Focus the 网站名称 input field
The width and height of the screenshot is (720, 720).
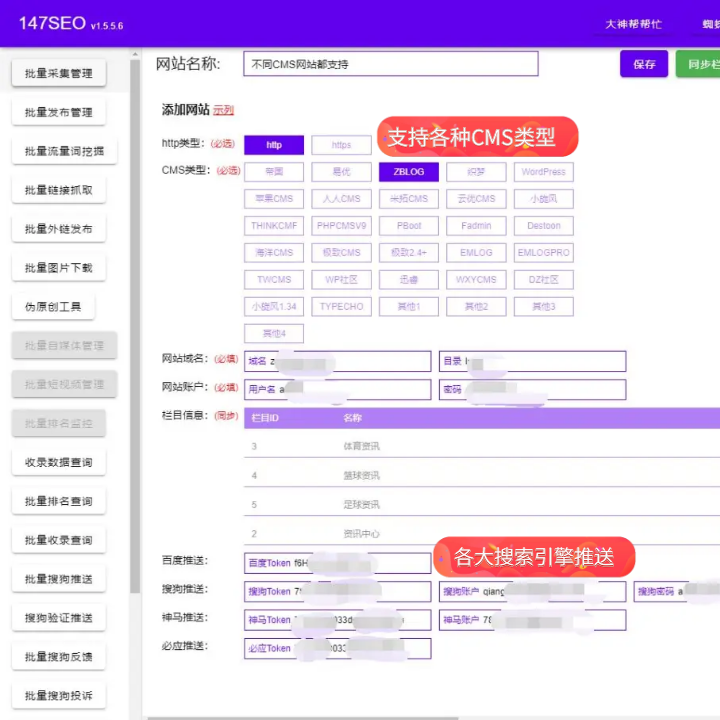point(391,64)
